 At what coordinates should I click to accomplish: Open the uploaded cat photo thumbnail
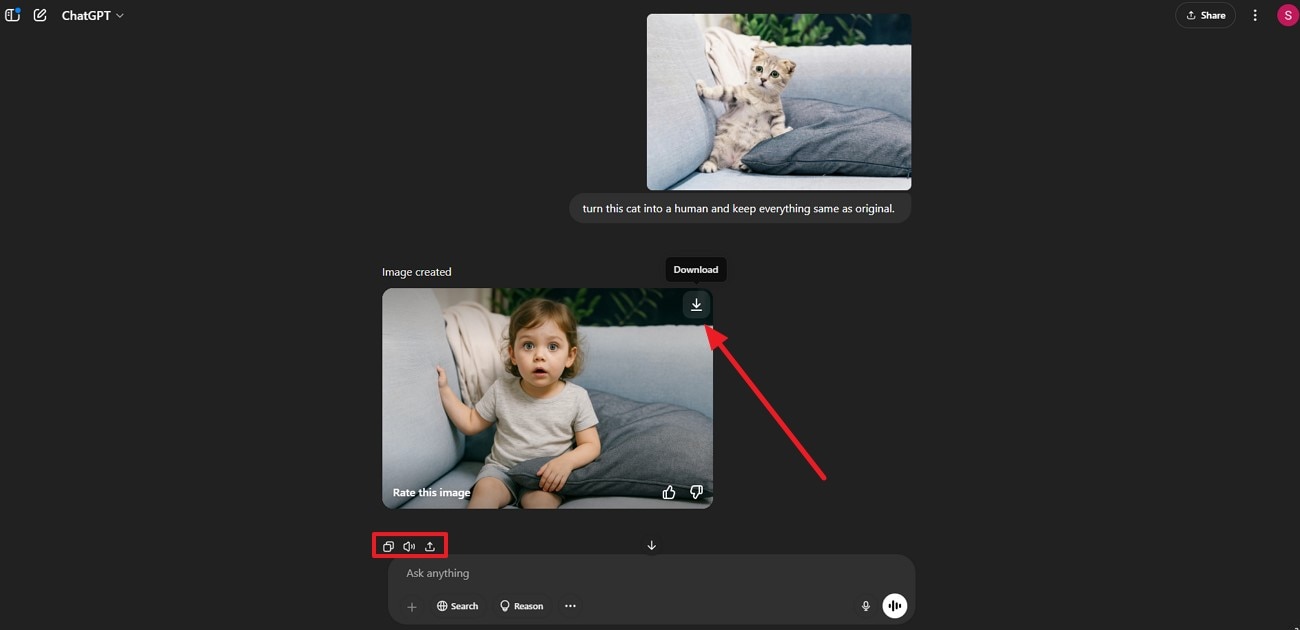pyautogui.click(x=778, y=102)
